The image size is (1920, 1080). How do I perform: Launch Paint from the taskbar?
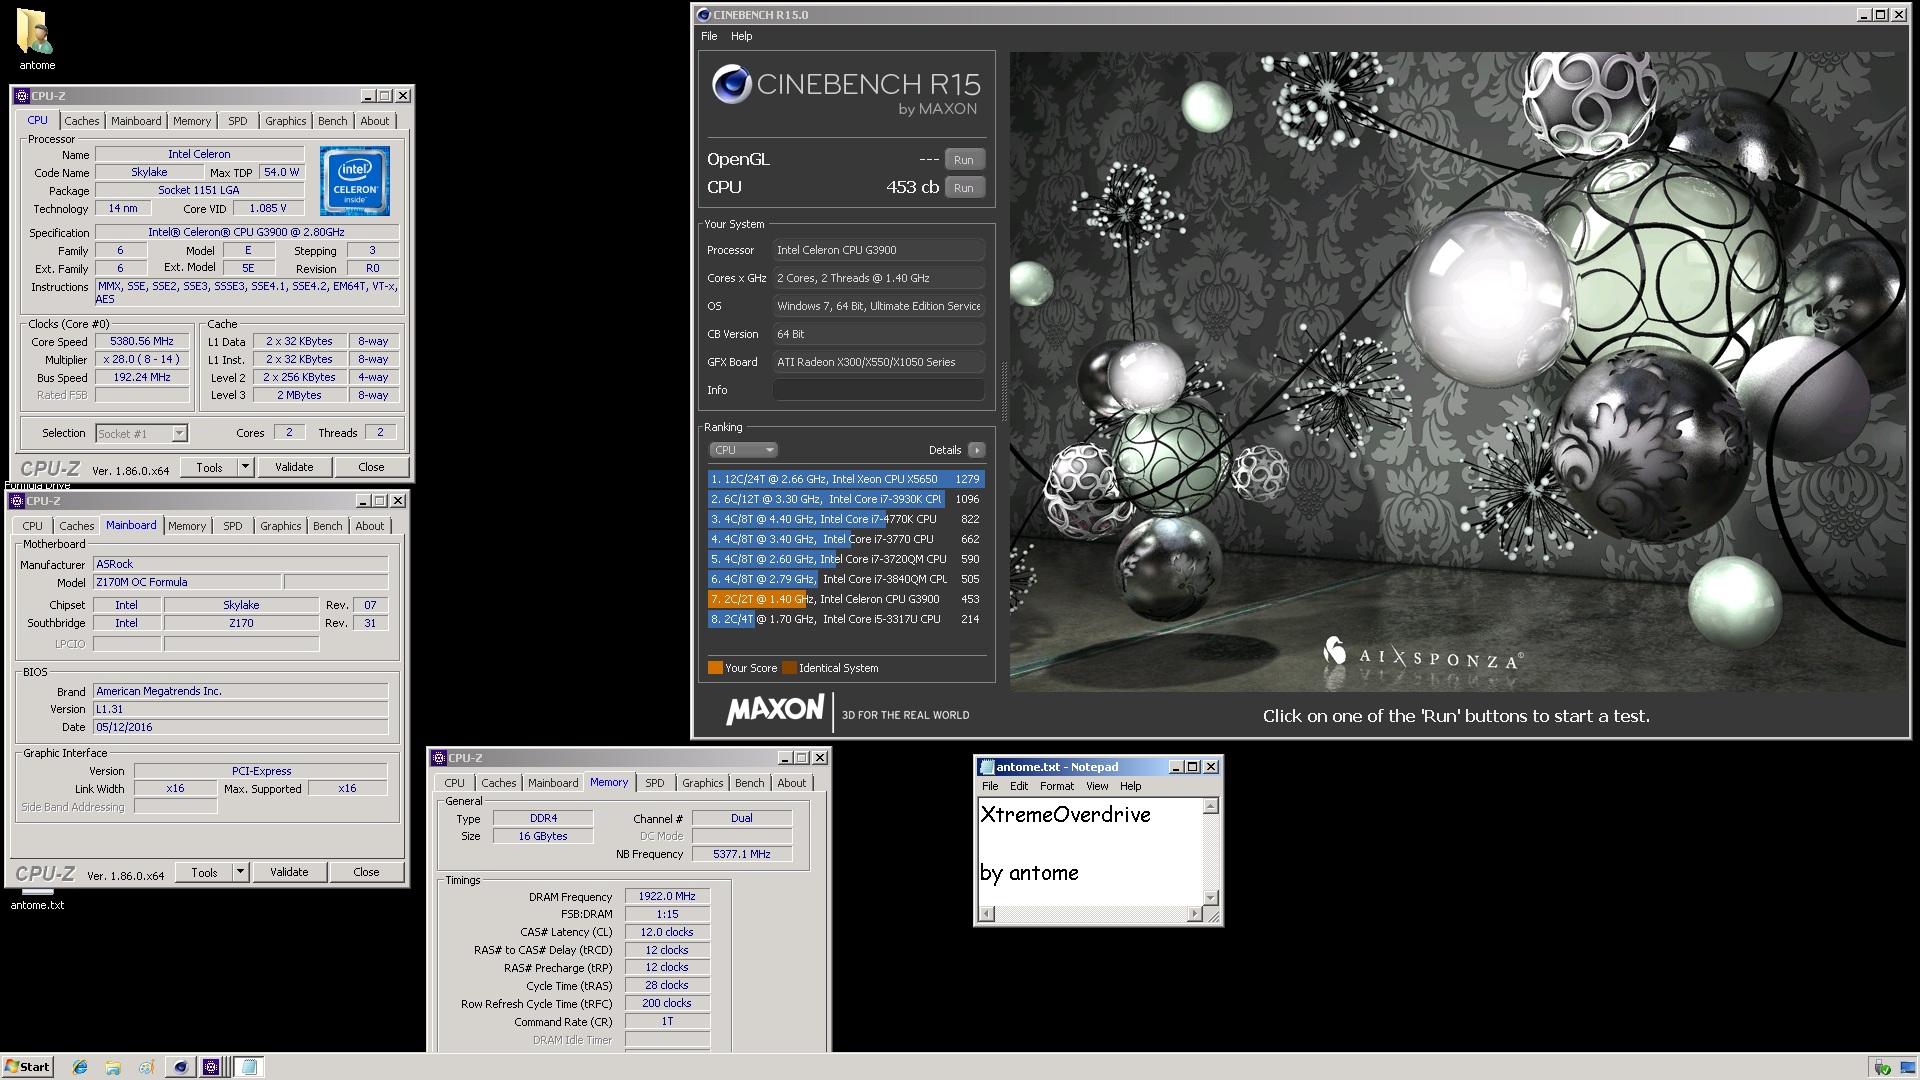[x=146, y=1067]
